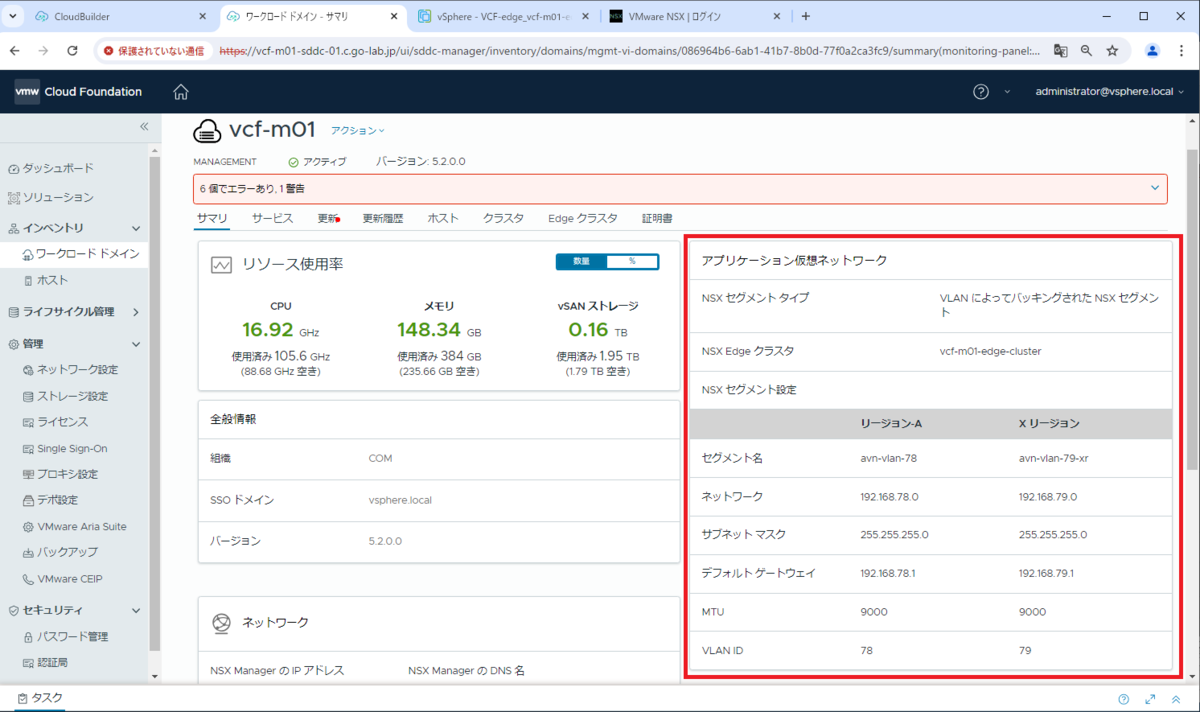Switch to the サマリ tab
1200x712 pixels.
click(x=212, y=218)
